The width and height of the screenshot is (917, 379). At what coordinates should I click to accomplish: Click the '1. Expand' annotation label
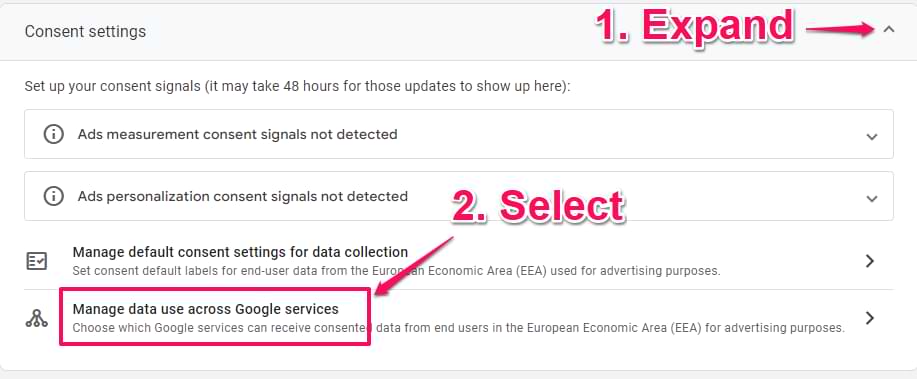[694, 27]
